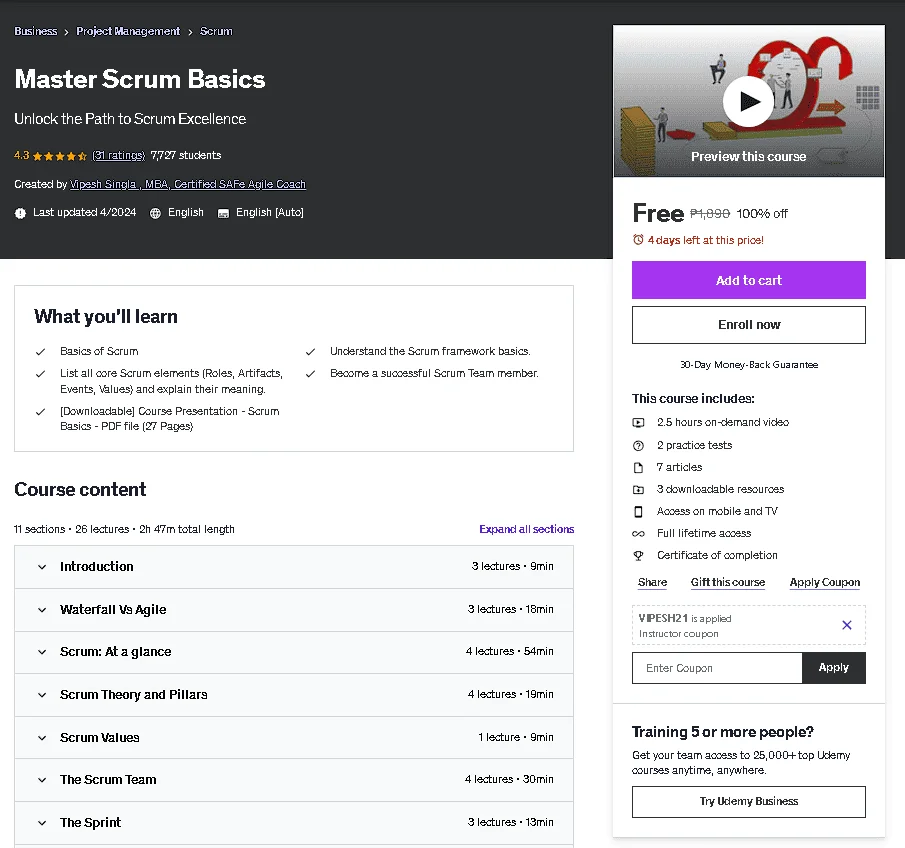Expand The Sprint section
Image resolution: width=905 pixels, height=848 pixels.
click(x=294, y=823)
